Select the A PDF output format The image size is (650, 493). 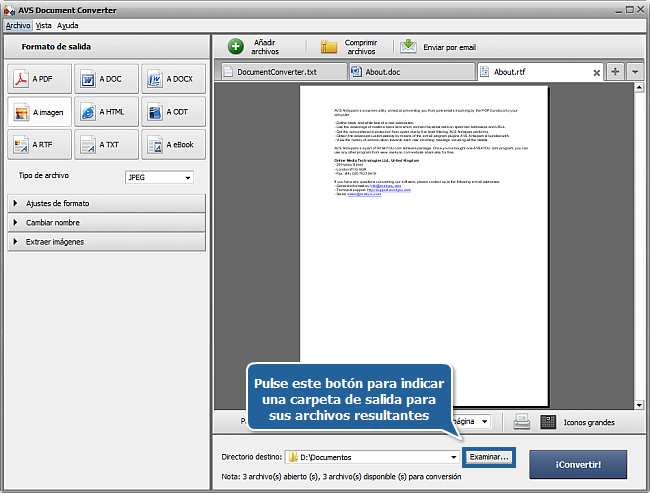(39, 79)
